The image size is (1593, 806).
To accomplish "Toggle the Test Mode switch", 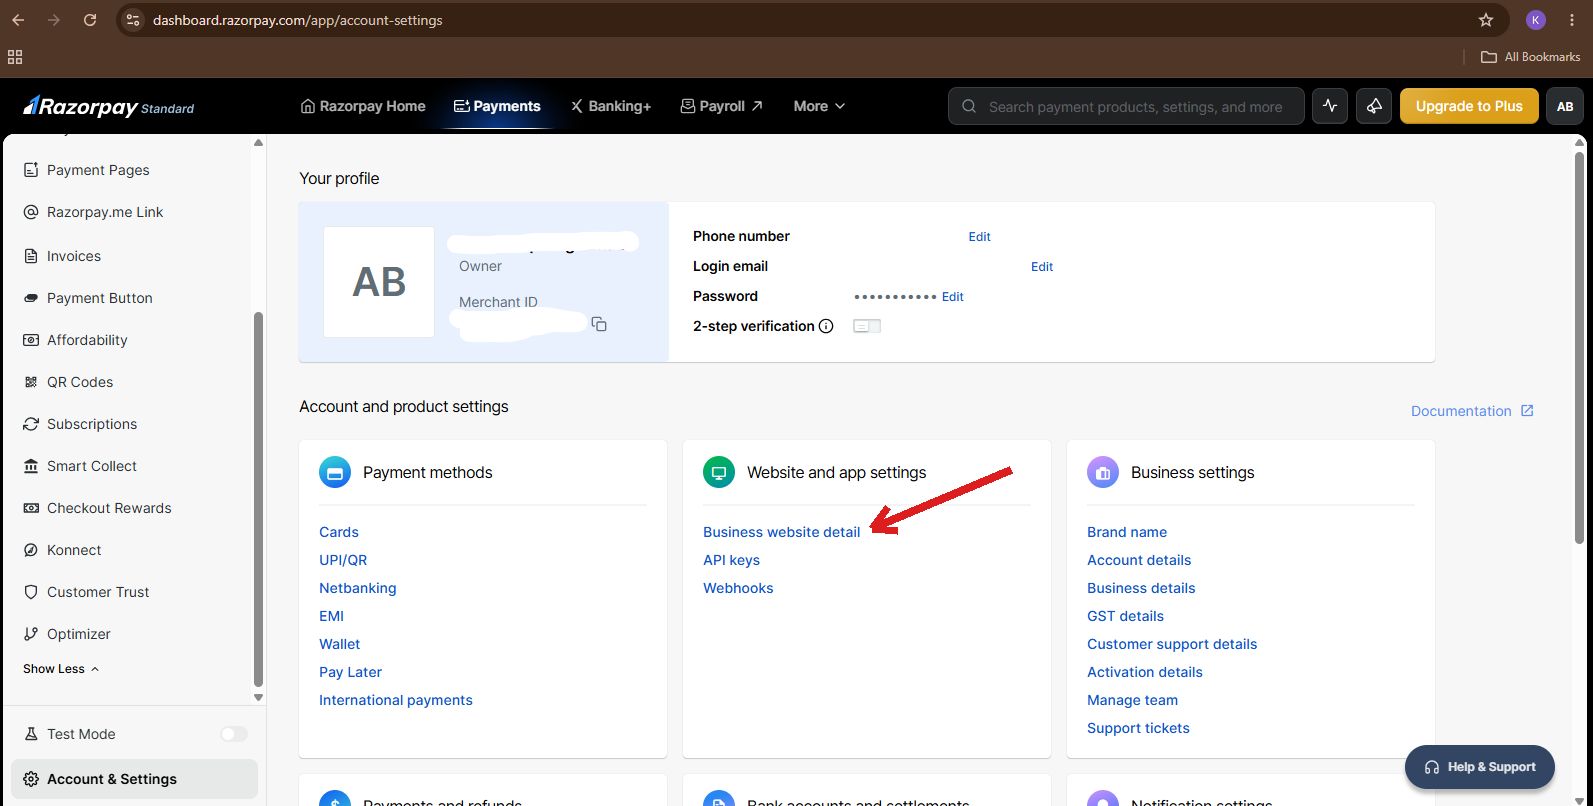I will click(234, 734).
